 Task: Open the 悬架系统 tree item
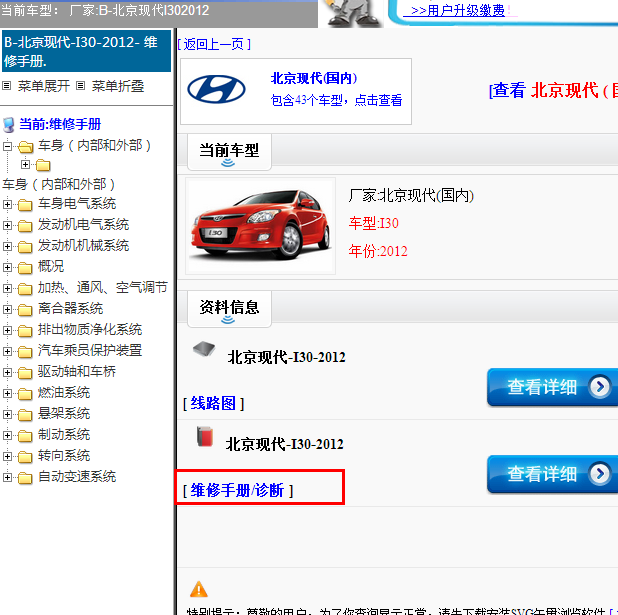(64, 414)
